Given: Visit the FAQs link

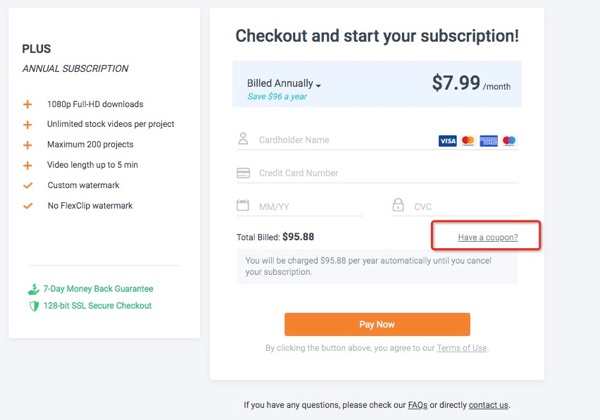Looking at the screenshot, I should pos(418,405).
